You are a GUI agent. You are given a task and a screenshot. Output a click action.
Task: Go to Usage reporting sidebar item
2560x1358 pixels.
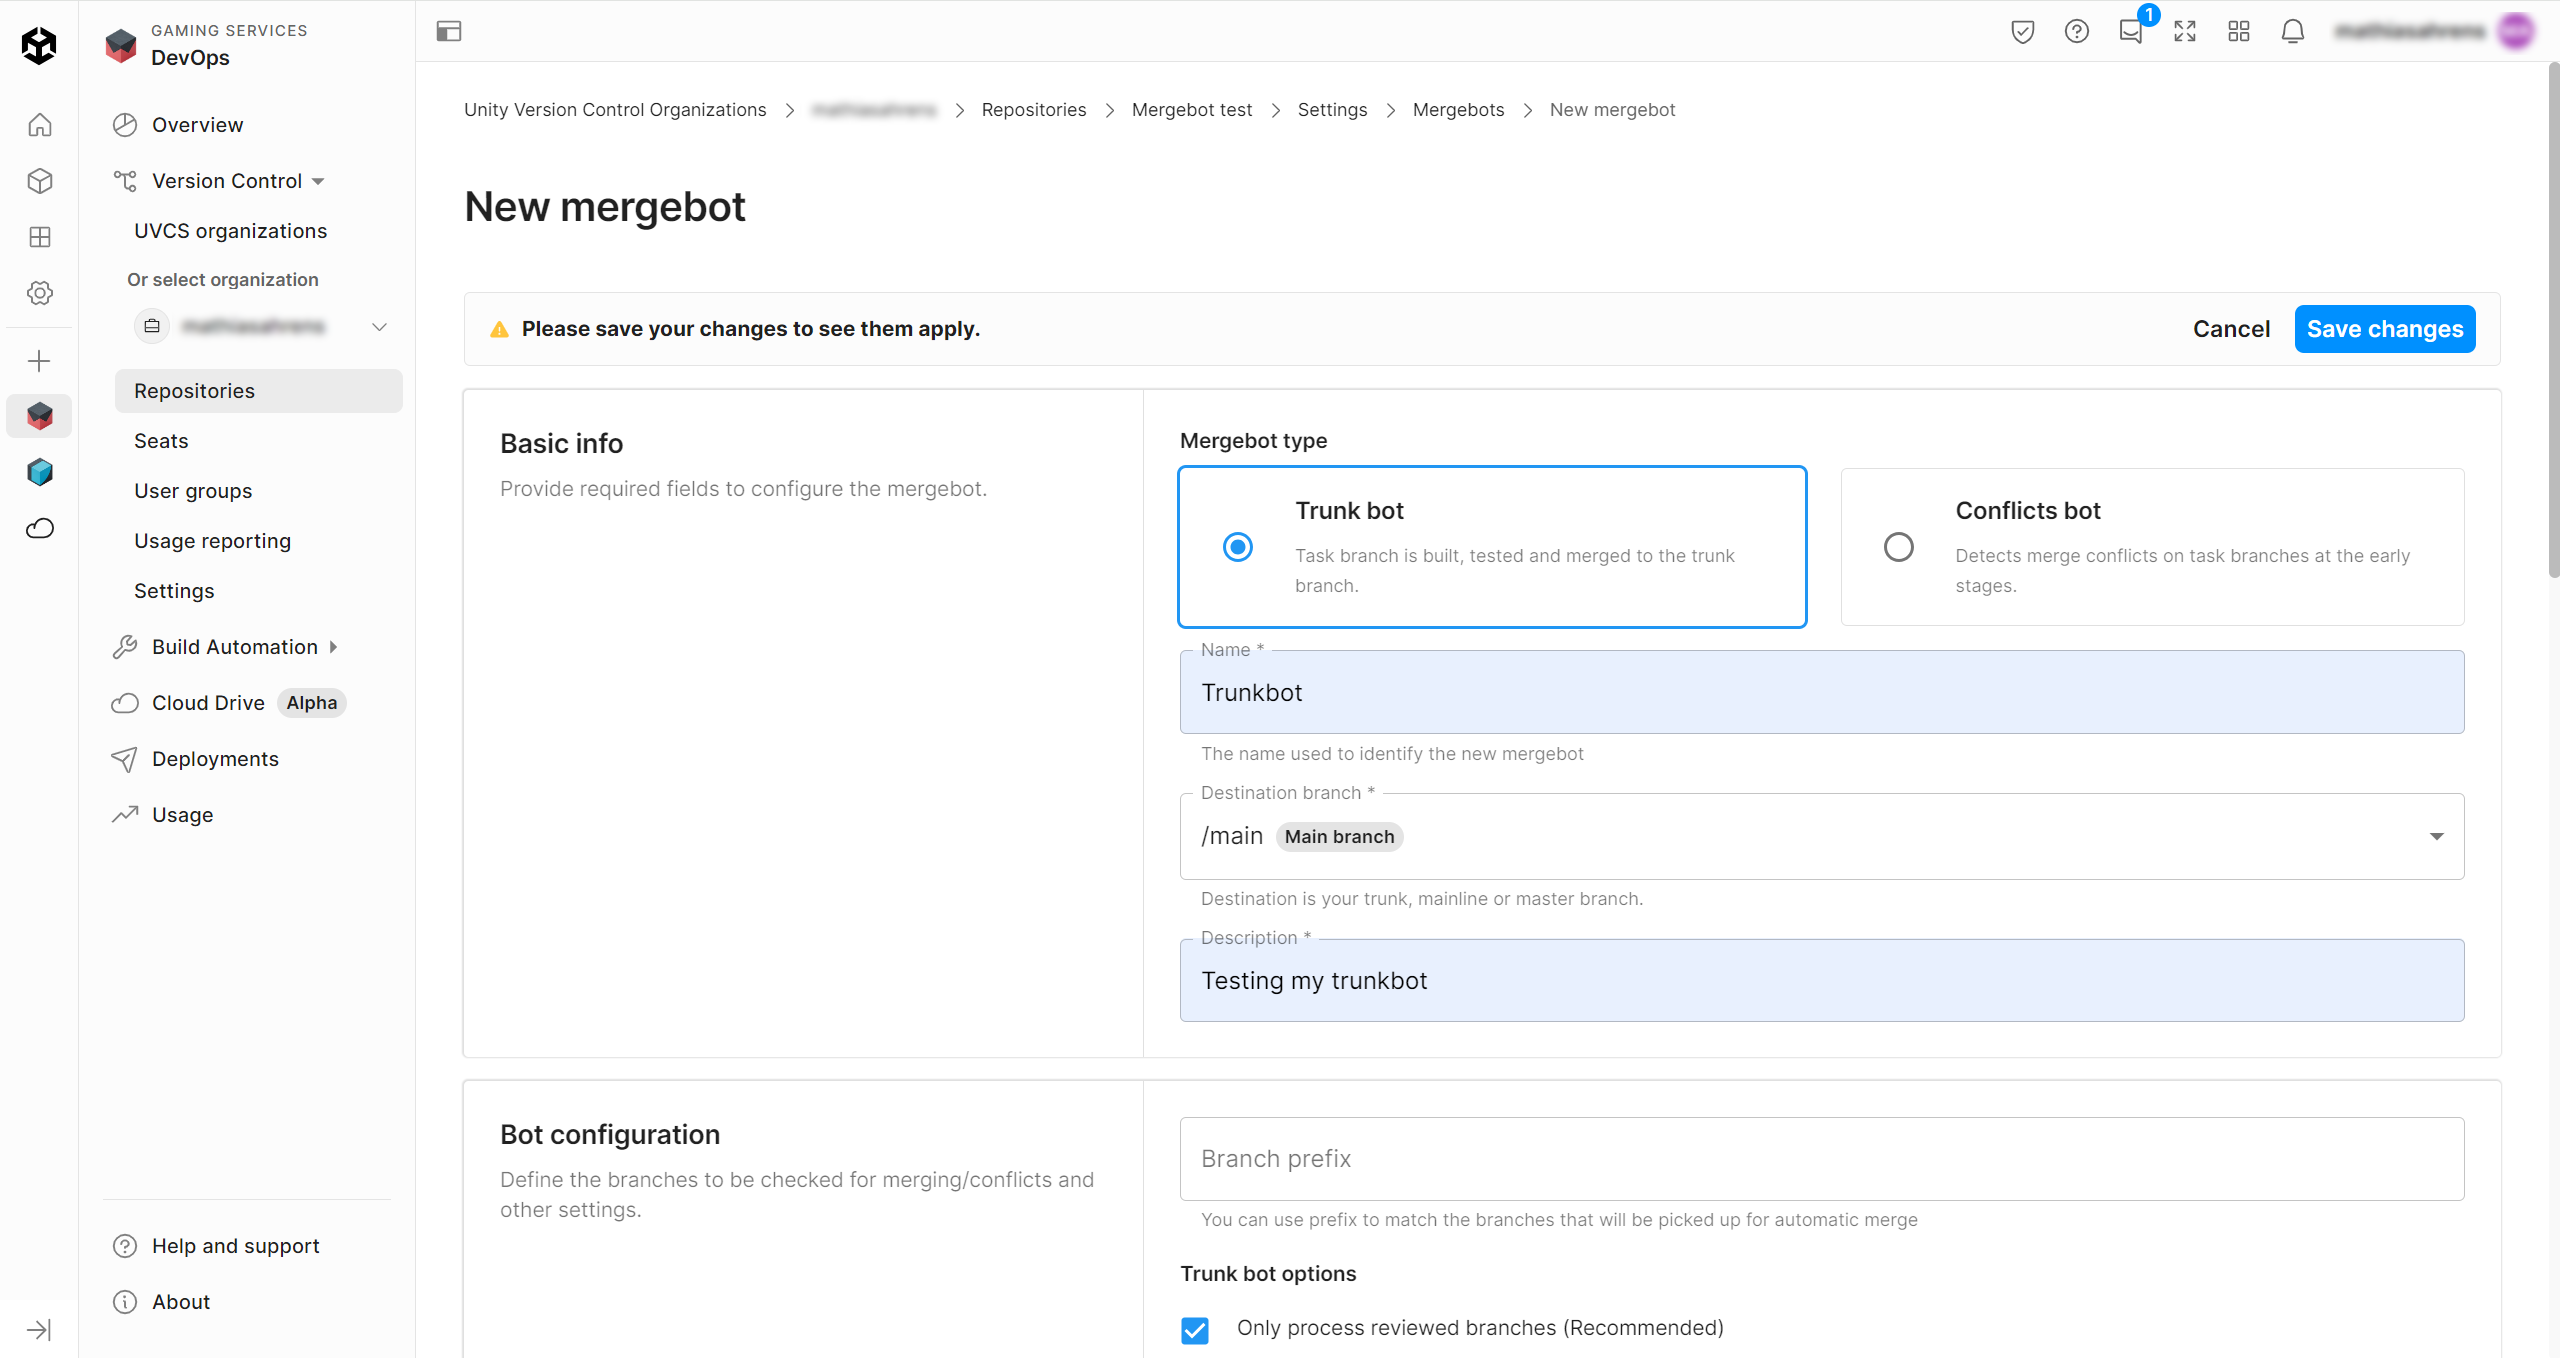(212, 541)
